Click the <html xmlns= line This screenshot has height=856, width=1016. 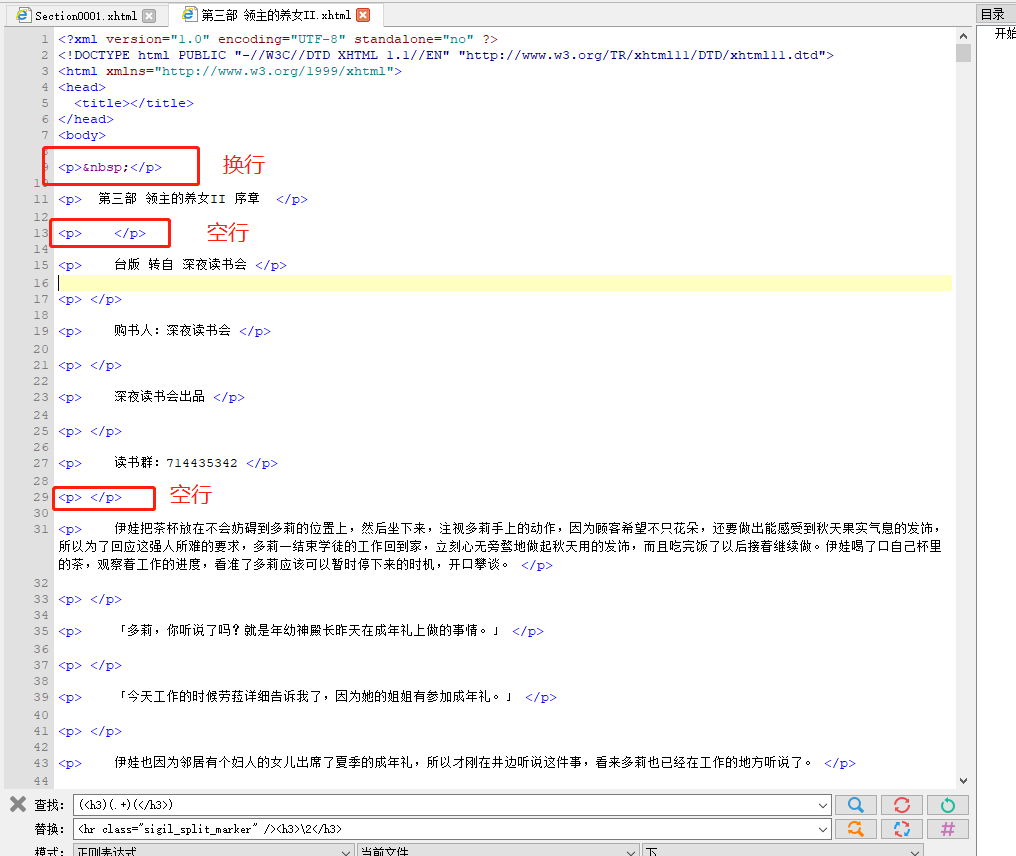pyautogui.click(x=230, y=71)
